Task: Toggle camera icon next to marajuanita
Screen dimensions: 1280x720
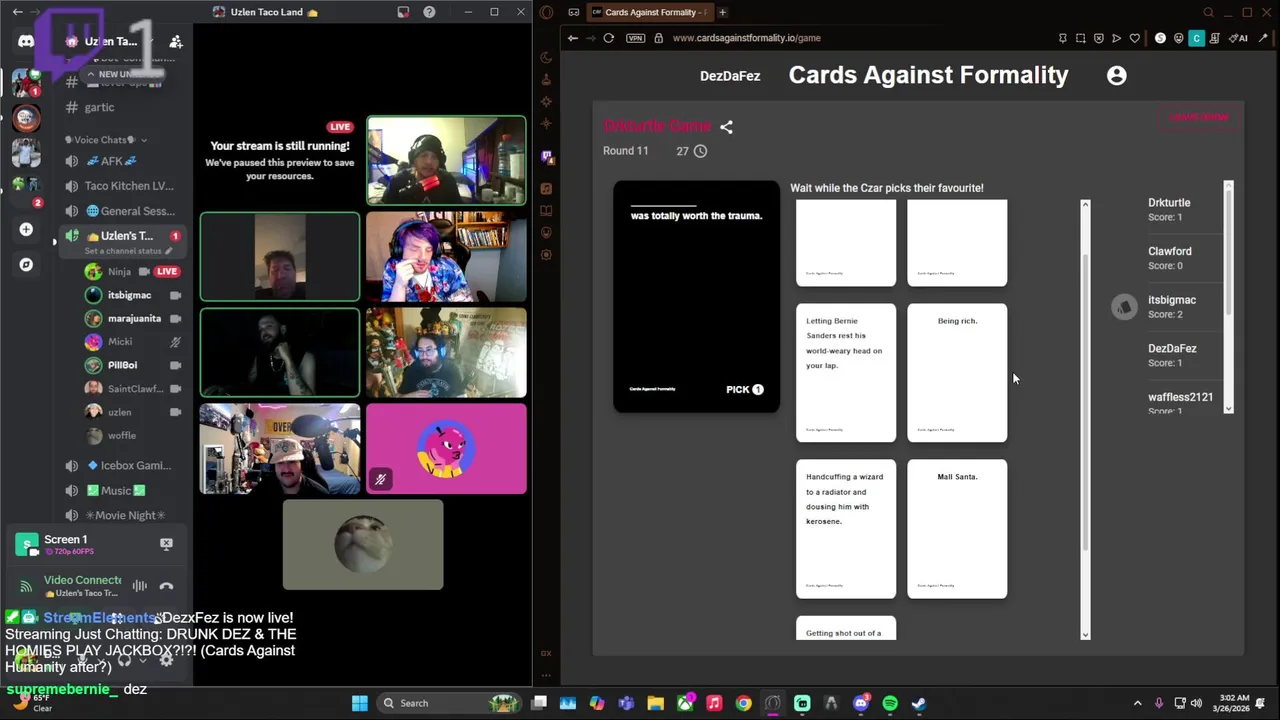Action: 176,319
